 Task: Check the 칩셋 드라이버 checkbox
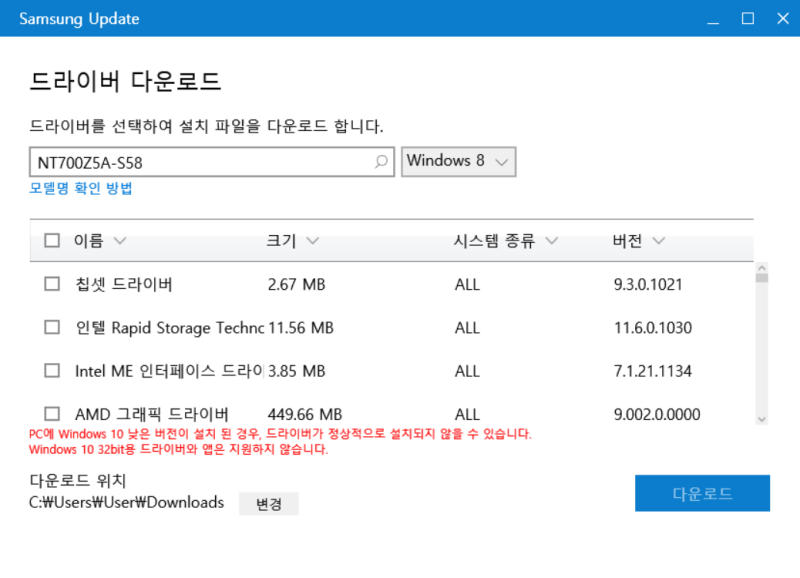pos(52,284)
